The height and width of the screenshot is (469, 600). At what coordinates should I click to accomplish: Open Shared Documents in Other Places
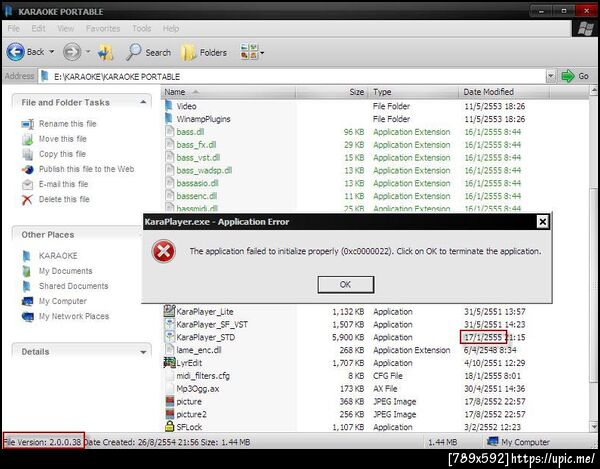(x=73, y=286)
